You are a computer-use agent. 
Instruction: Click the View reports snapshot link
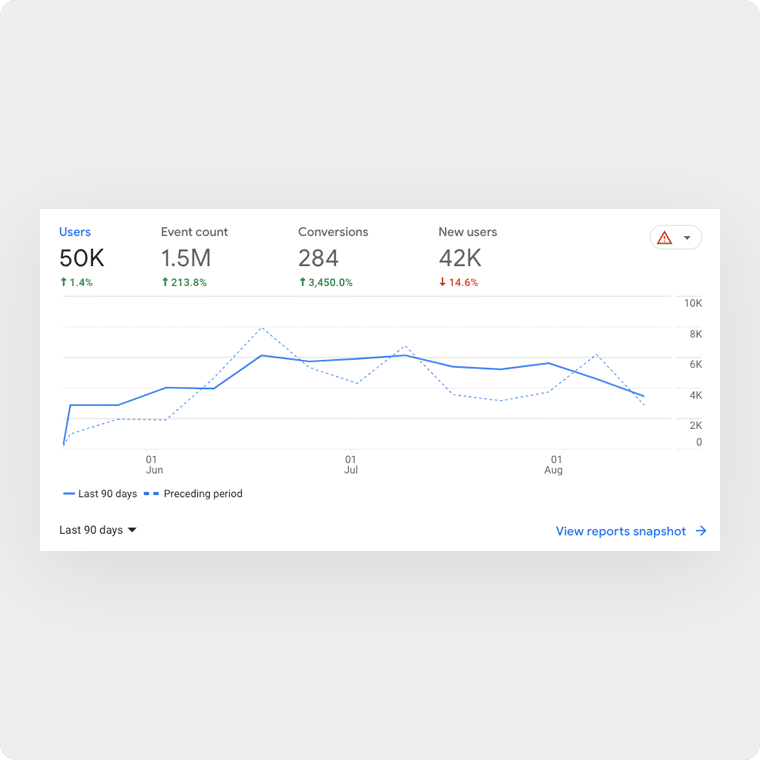click(x=620, y=531)
